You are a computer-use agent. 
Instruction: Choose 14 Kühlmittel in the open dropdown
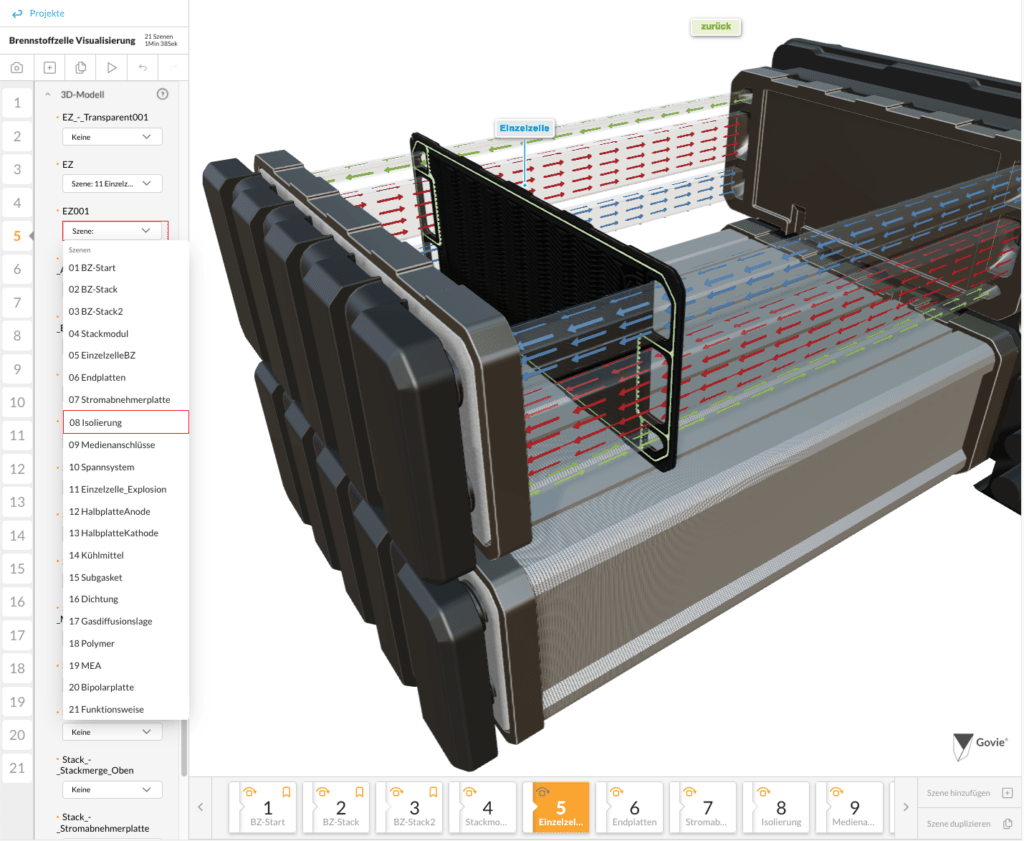[x=98, y=555]
